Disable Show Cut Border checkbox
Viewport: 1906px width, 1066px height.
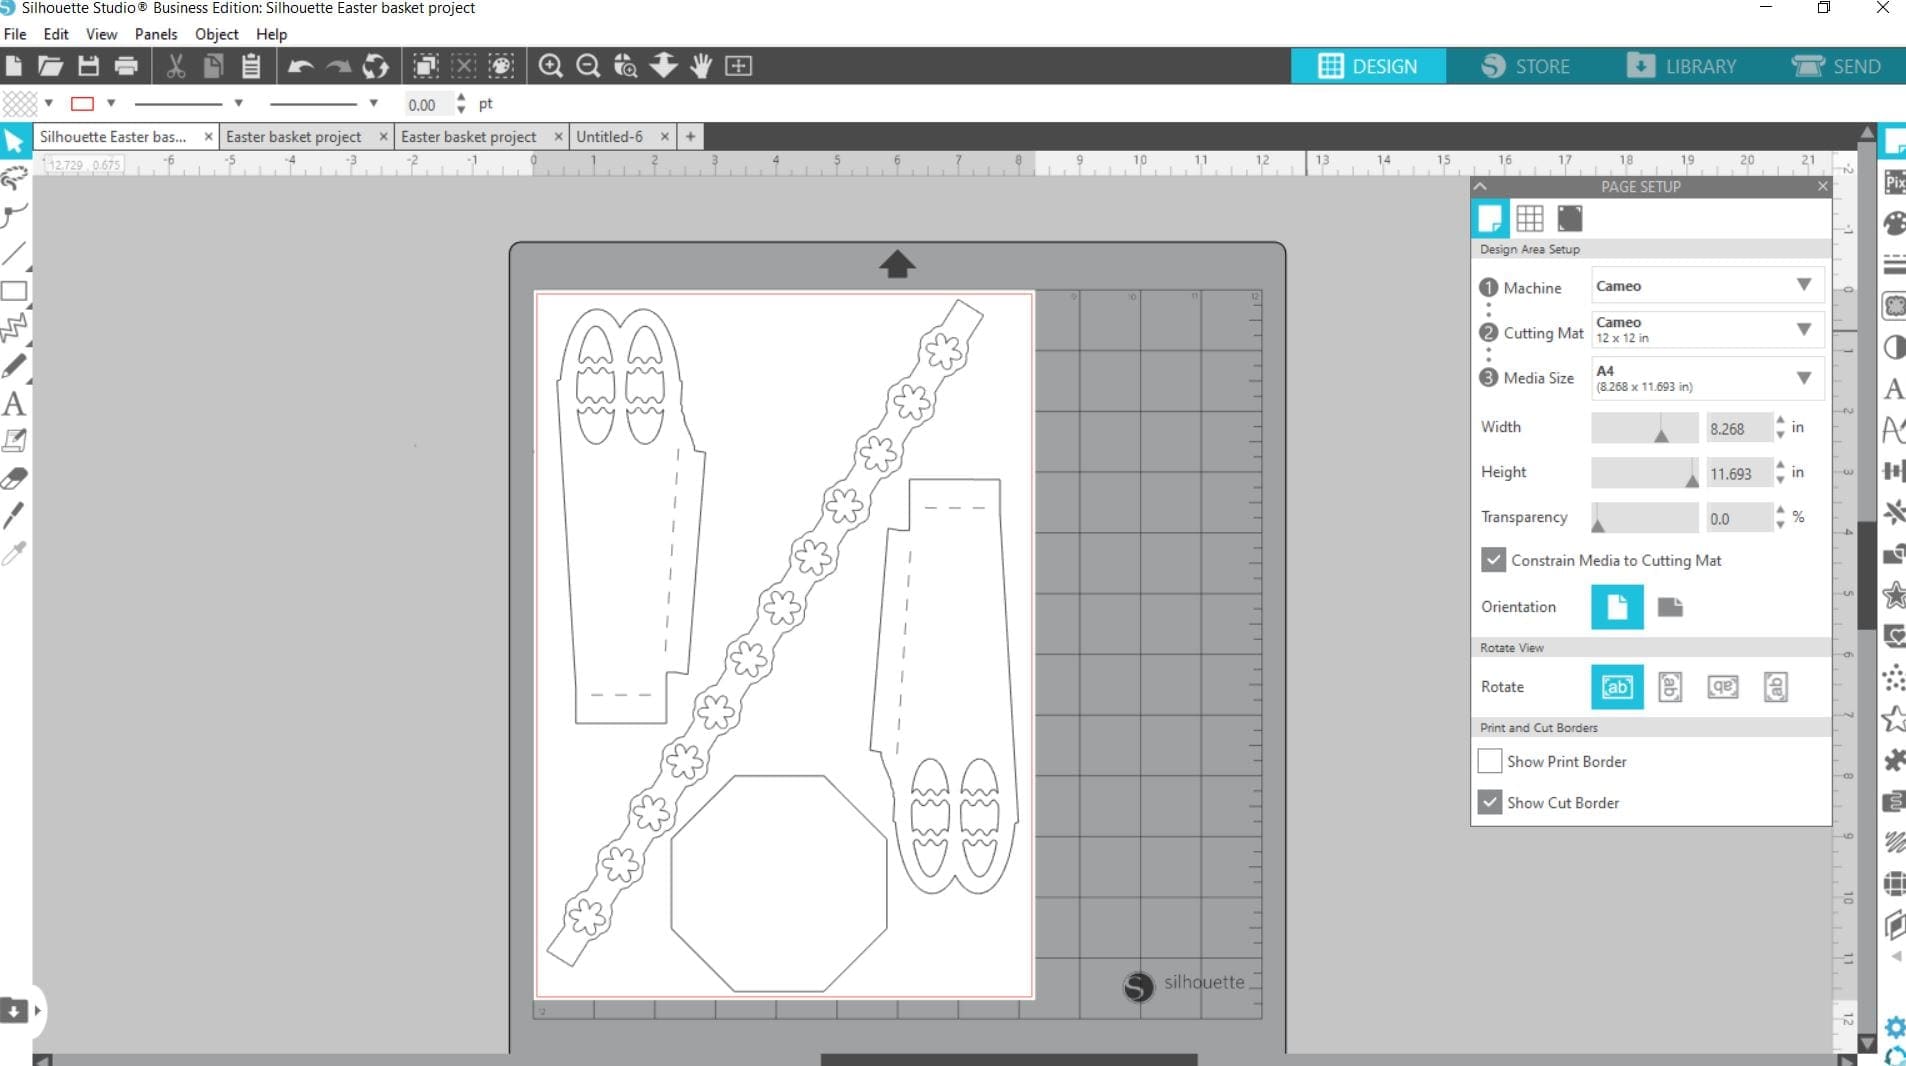(x=1490, y=802)
